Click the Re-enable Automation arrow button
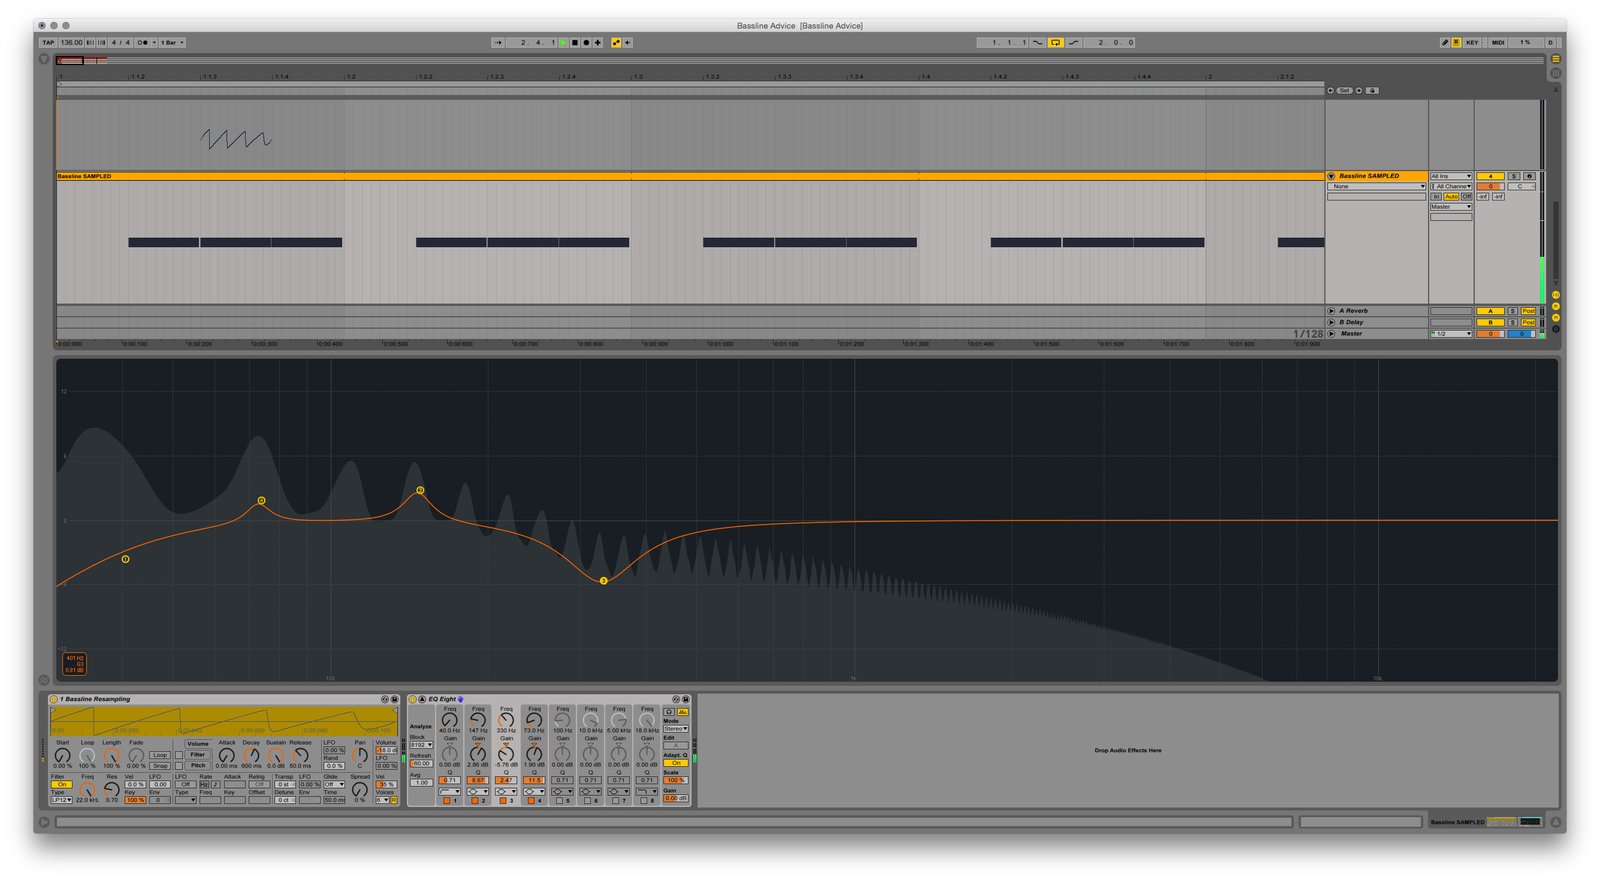The width and height of the screenshot is (1600, 881). click(x=627, y=42)
